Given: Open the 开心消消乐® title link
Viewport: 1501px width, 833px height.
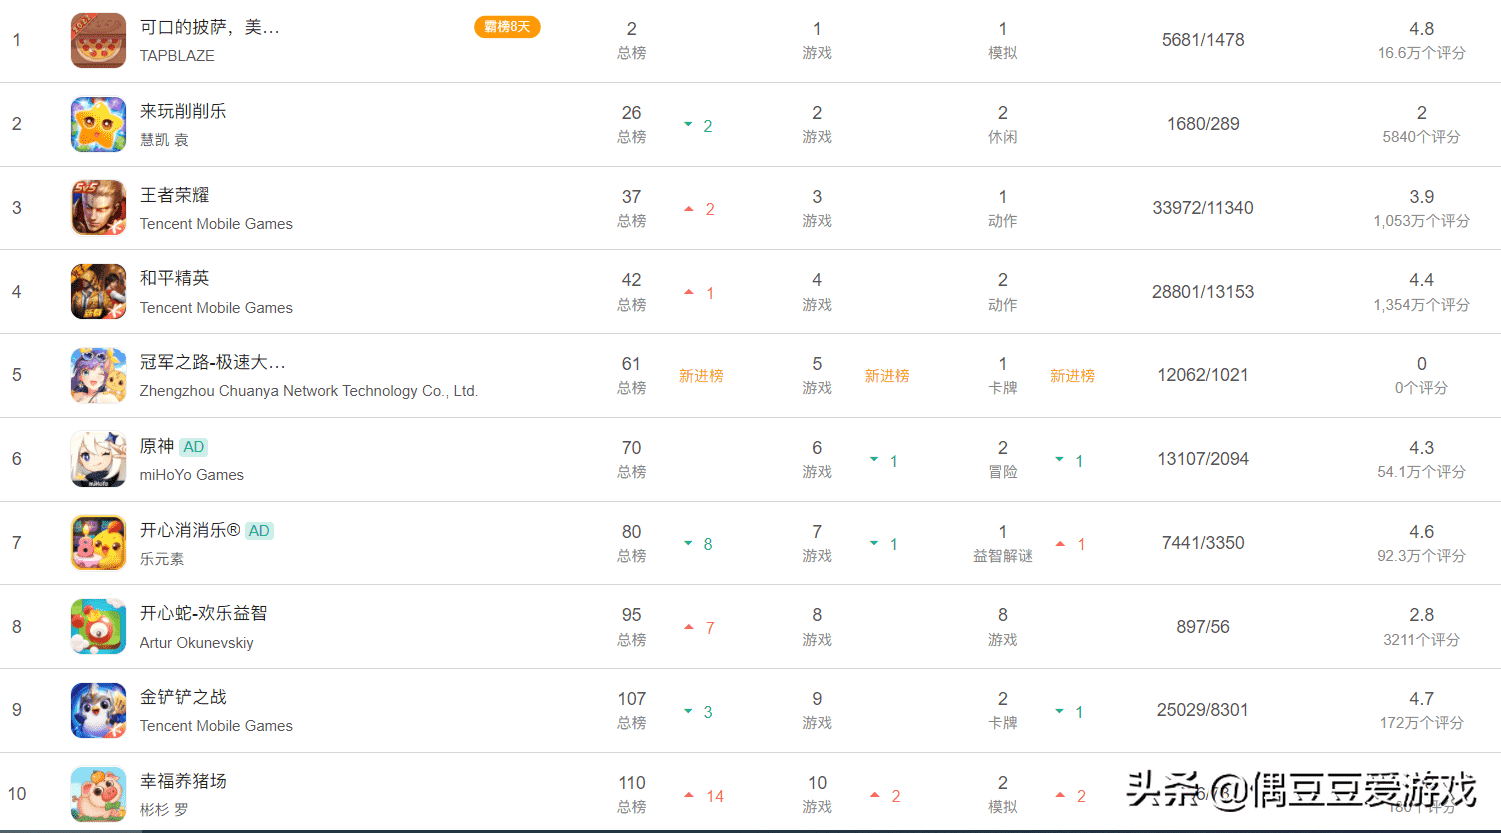Looking at the screenshot, I should coord(190,530).
